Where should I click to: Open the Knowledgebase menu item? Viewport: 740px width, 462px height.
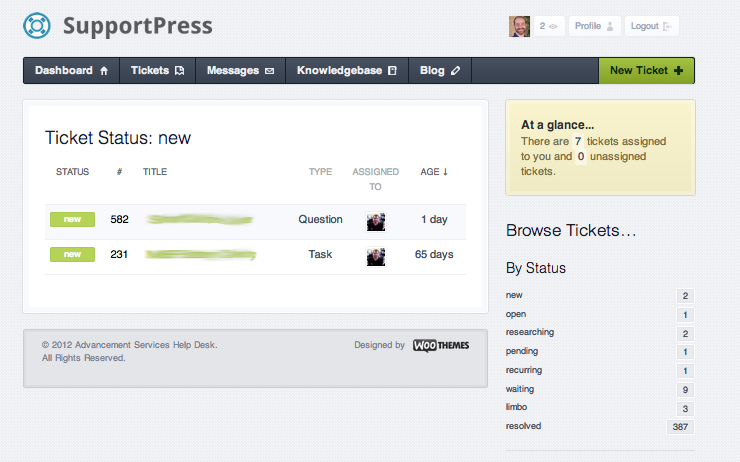tap(346, 70)
